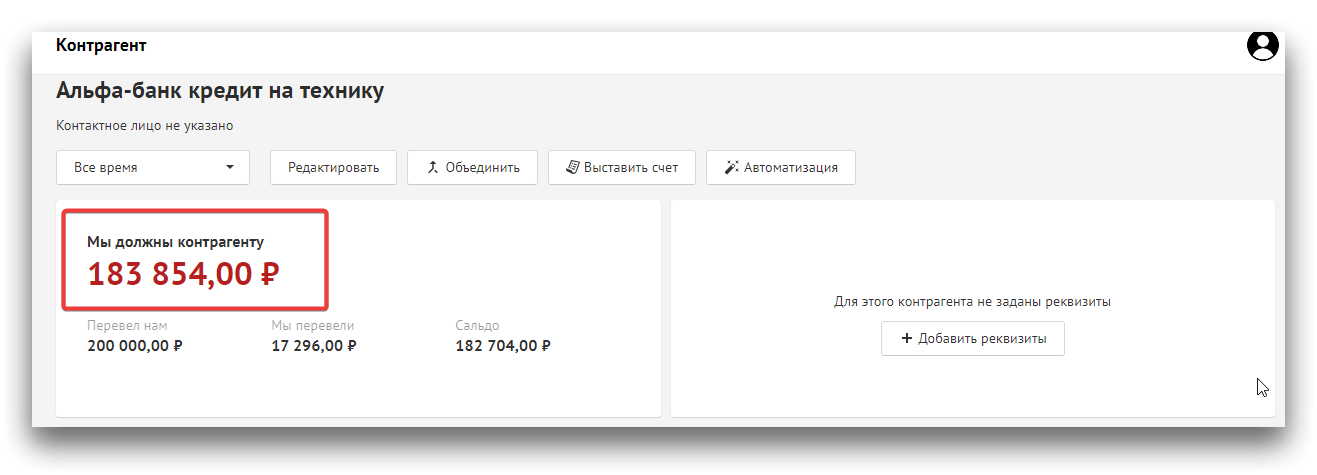Click the magic wand Автоматизация icon
This screenshot has width=1317, height=475.
click(731, 167)
